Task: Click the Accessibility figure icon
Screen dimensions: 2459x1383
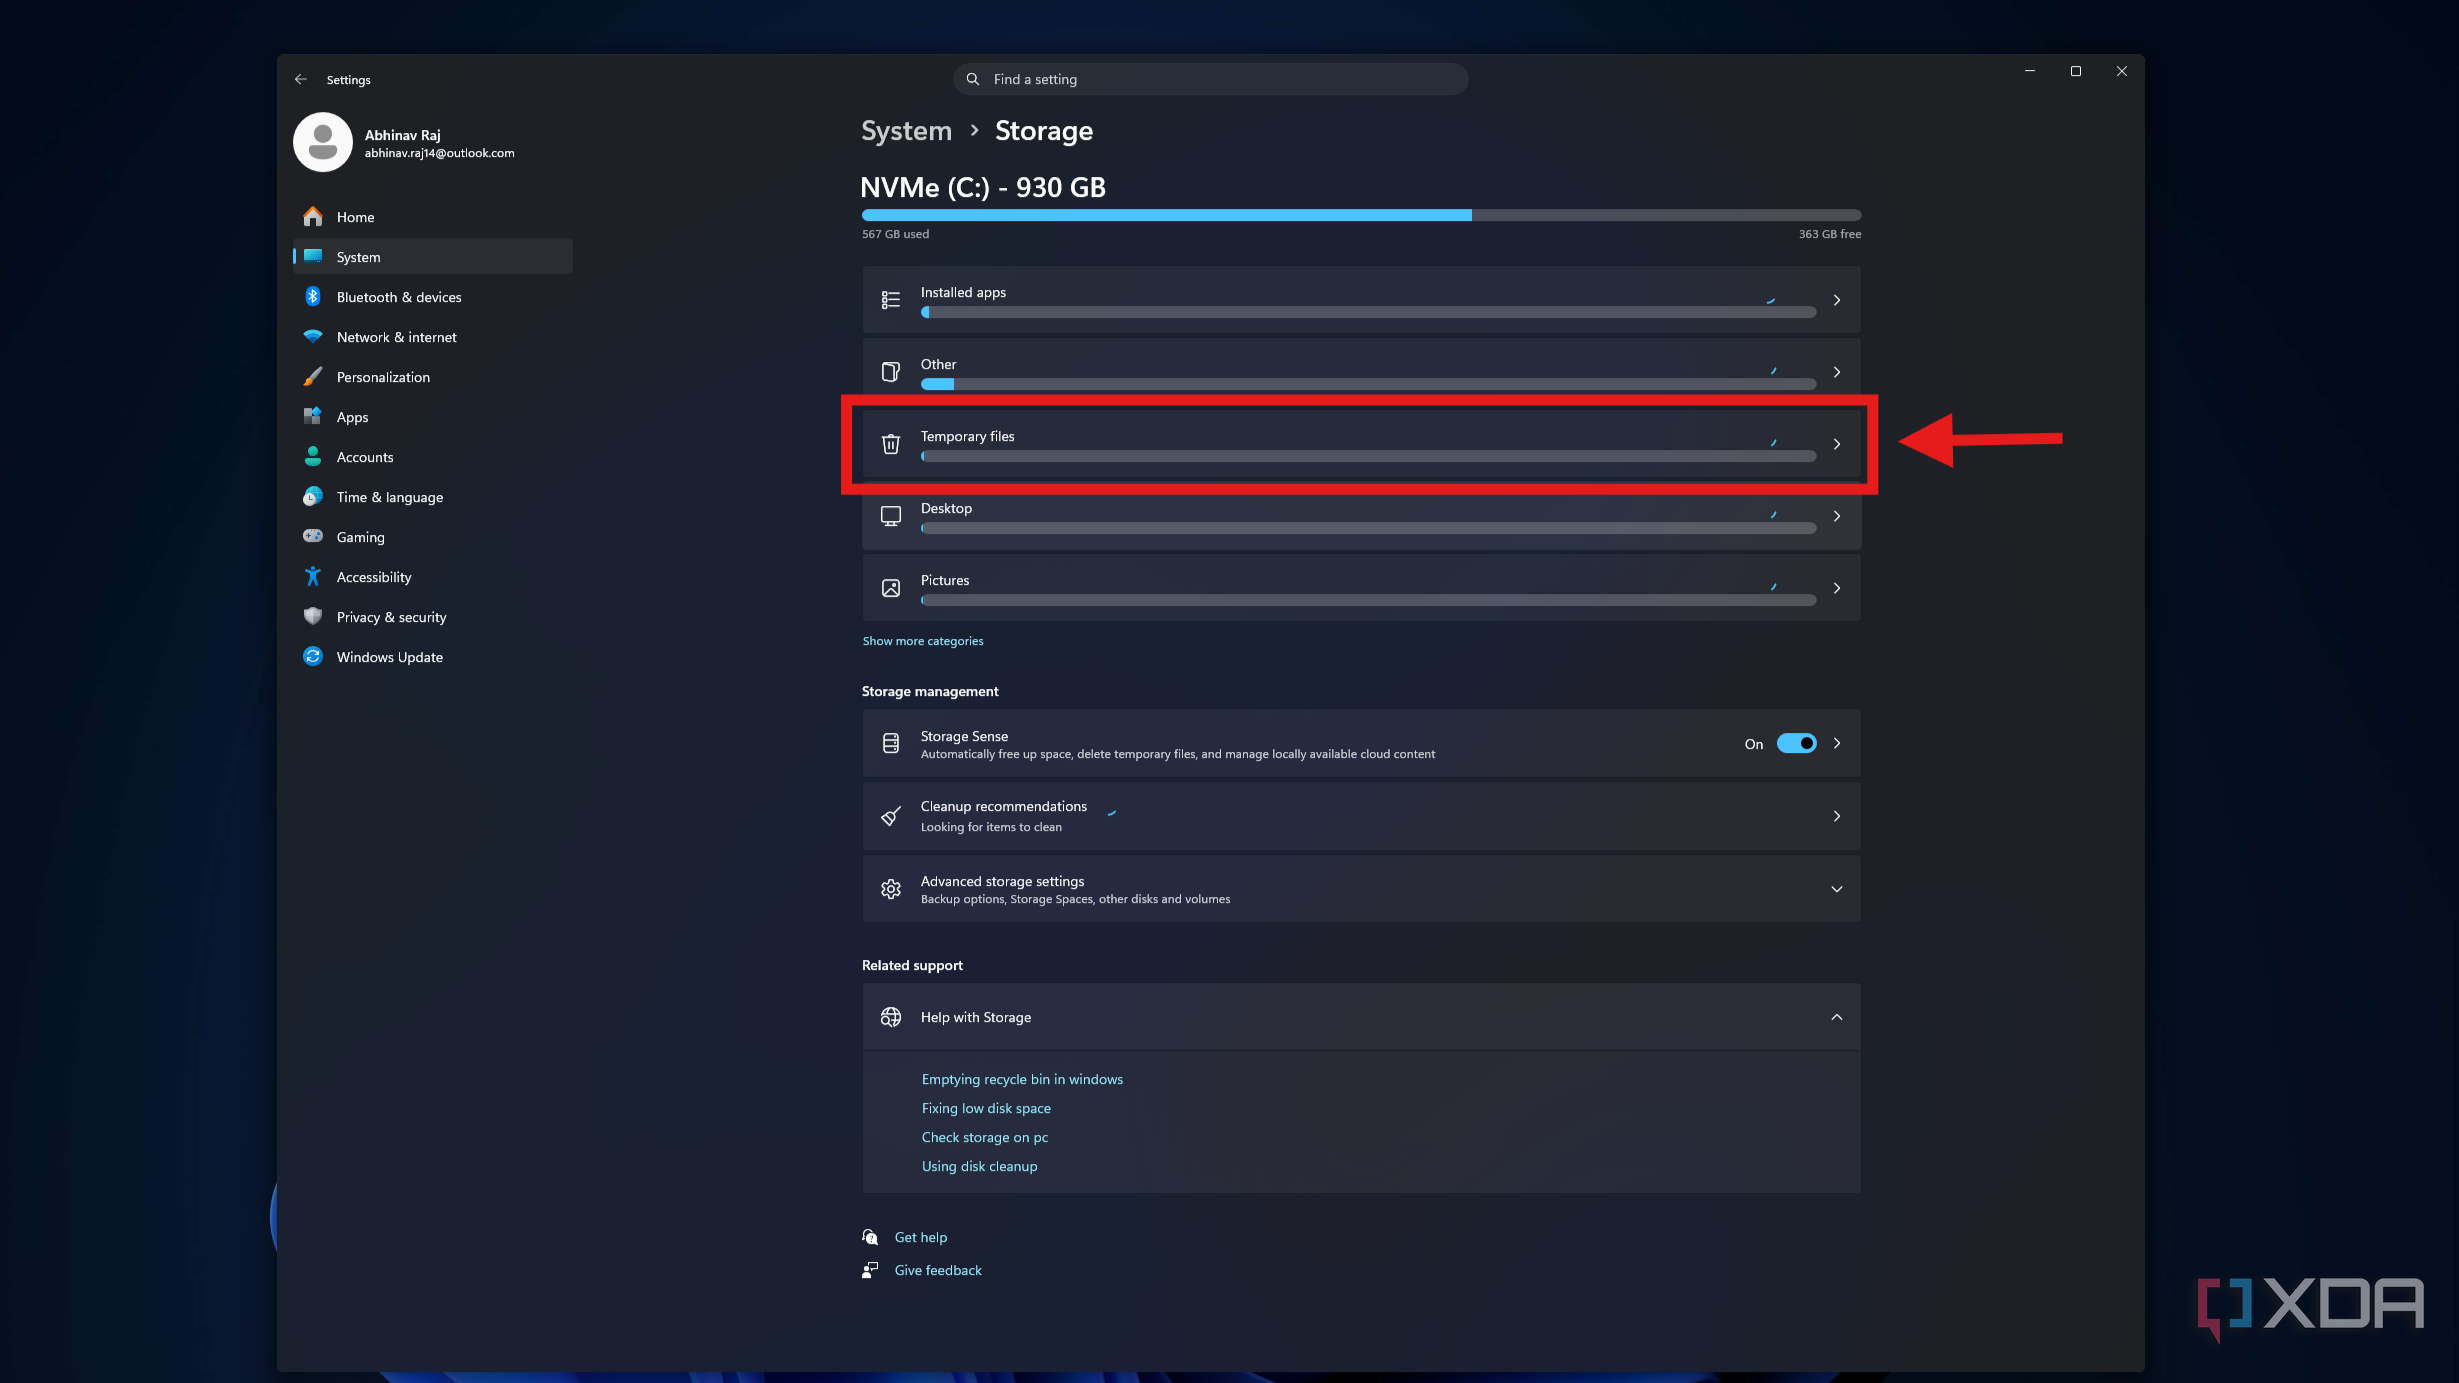Action: (x=313, y=577)
